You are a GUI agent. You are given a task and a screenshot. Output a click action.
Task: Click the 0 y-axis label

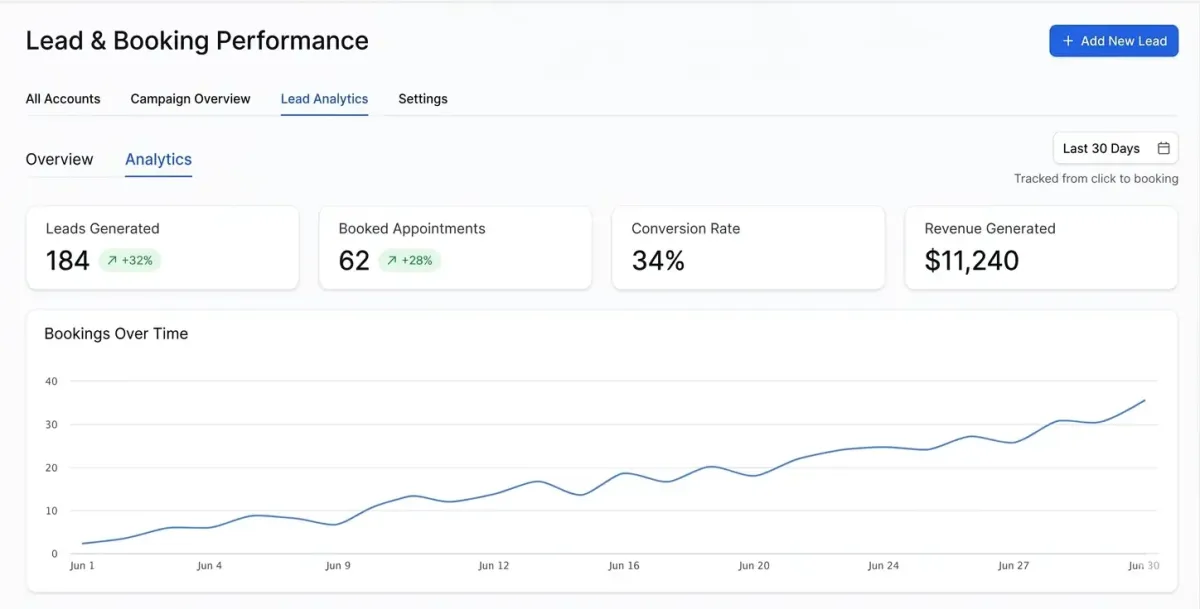pos(55,554)
